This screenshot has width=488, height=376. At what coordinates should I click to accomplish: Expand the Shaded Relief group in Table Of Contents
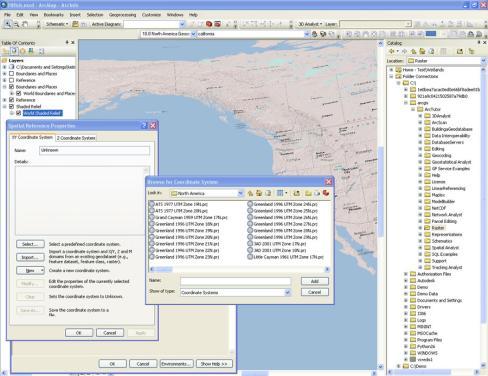(x=5, y=106)
